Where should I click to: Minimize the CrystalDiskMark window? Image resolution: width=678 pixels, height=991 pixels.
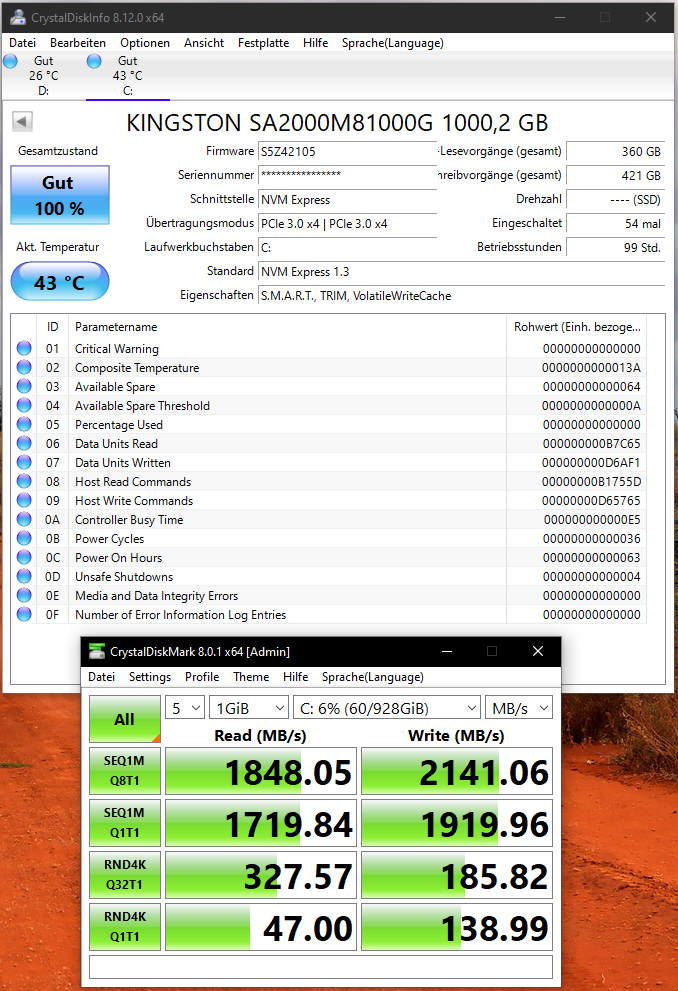click(447, 651)
